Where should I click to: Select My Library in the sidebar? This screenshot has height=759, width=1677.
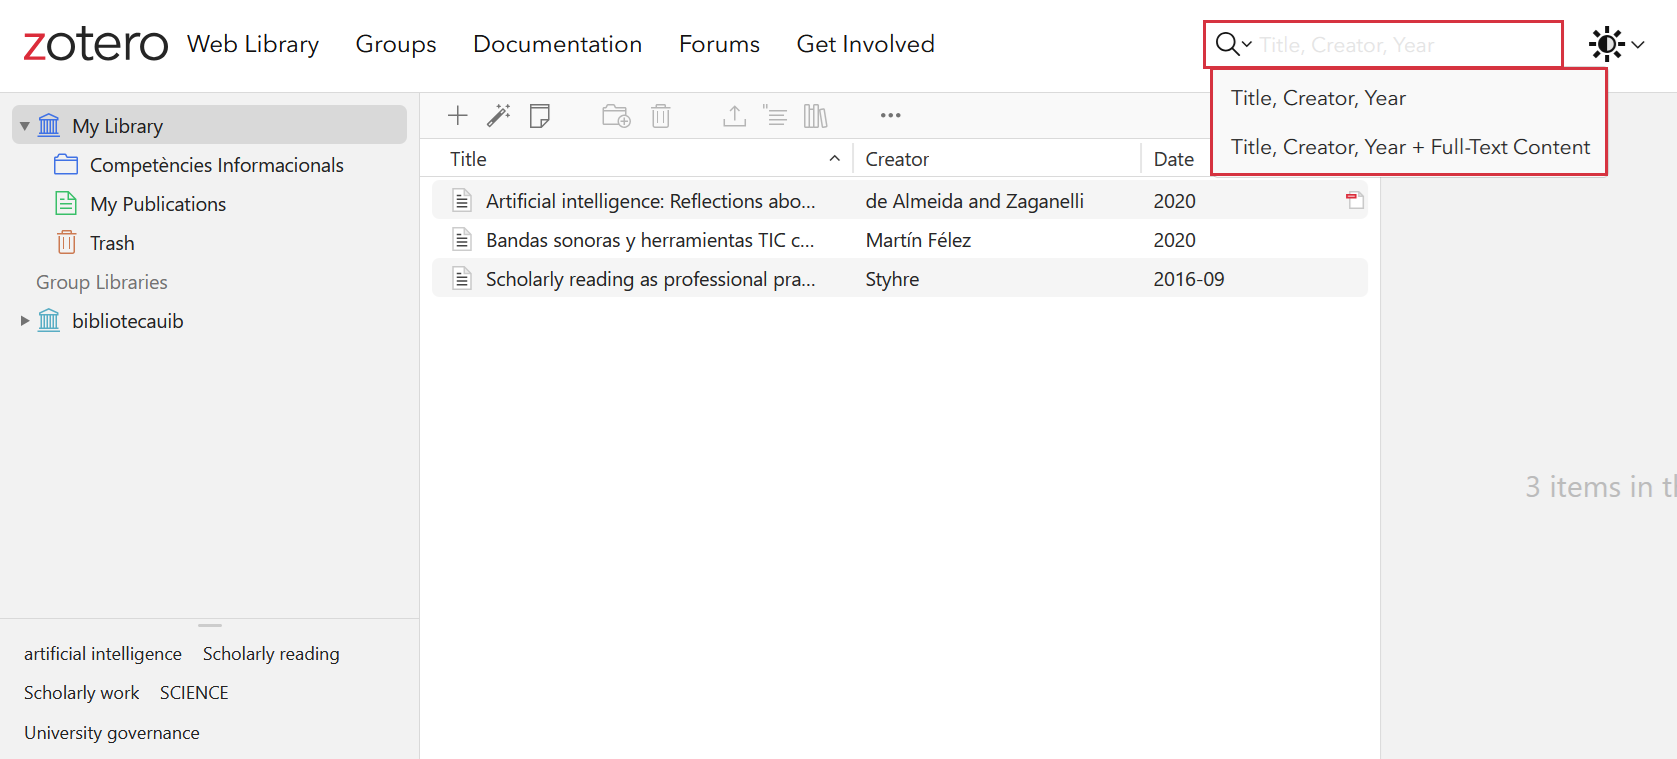(x=209, y=125)
